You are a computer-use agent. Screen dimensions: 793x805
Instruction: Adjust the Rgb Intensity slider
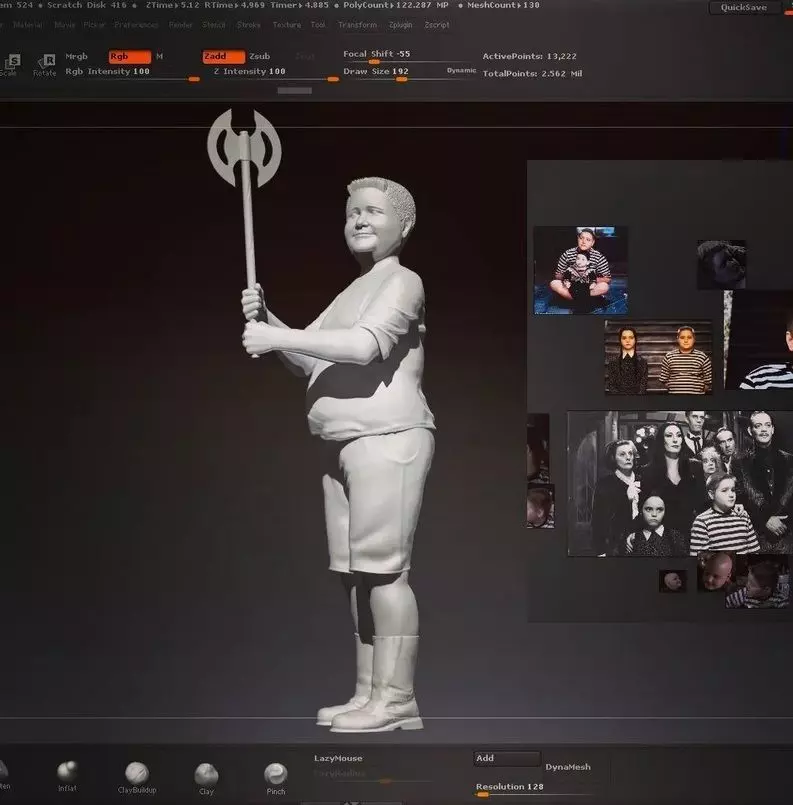point(132,74)
